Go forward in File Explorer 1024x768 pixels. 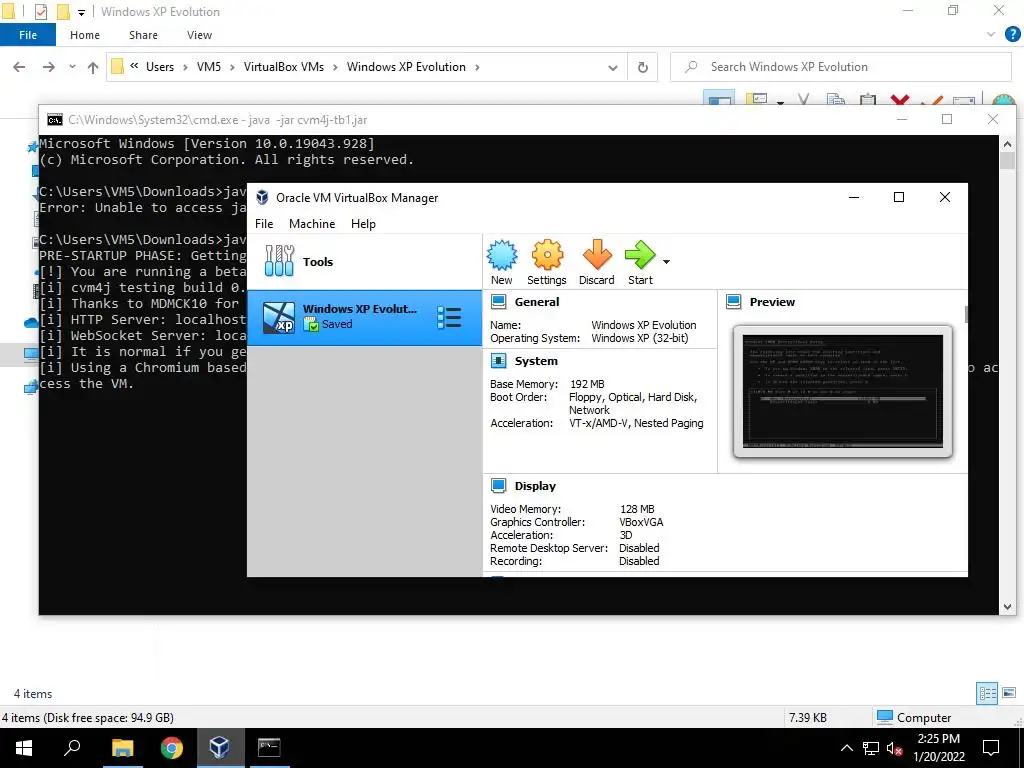(48, 67)
